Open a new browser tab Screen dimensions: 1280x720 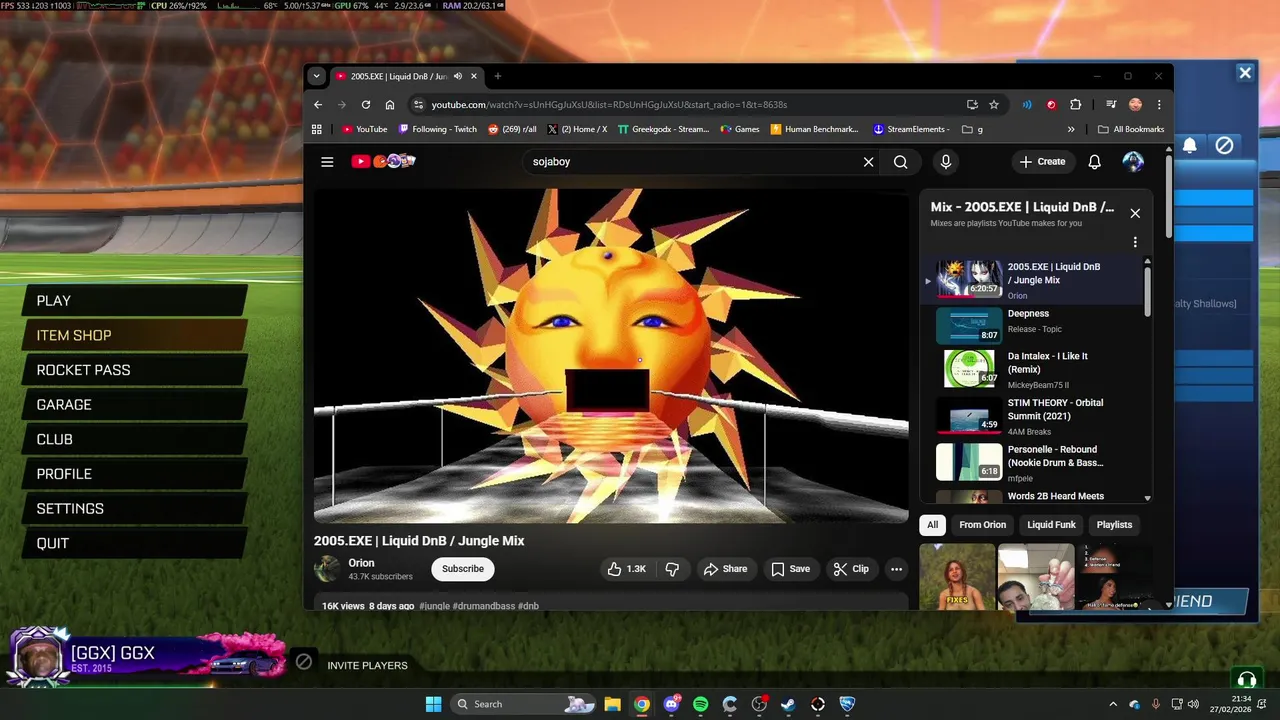[x=498, y=76]
